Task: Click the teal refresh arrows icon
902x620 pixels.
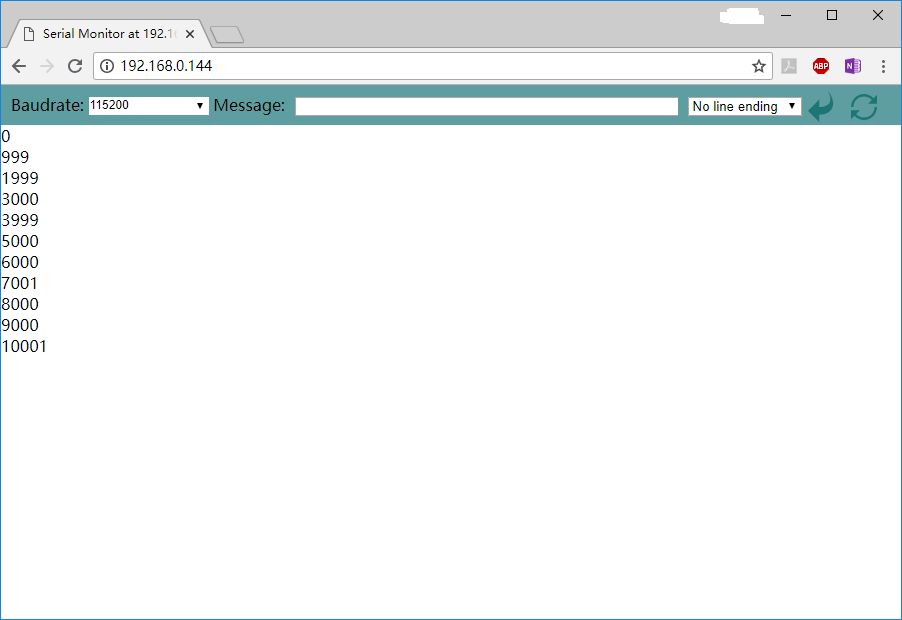Action: (863, 106)
